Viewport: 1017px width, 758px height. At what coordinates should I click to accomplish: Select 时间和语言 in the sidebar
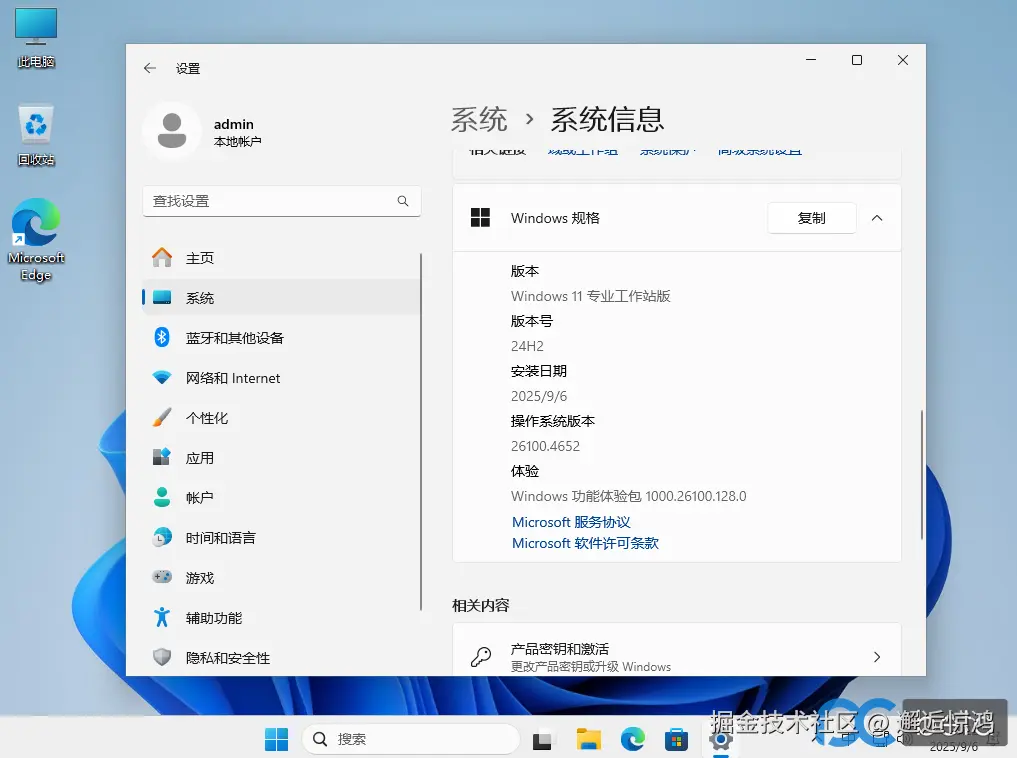point(281,538)
